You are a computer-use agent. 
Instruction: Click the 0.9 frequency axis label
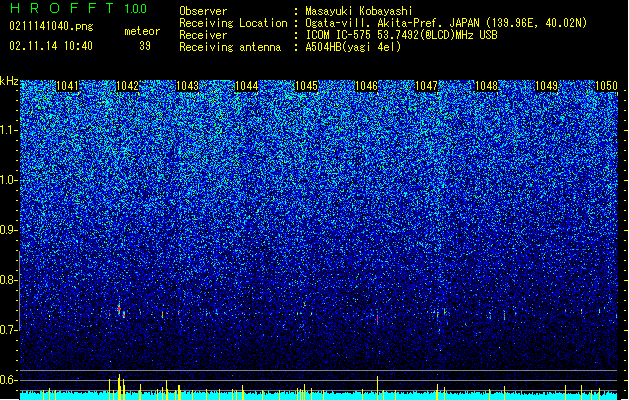(8, 230)
